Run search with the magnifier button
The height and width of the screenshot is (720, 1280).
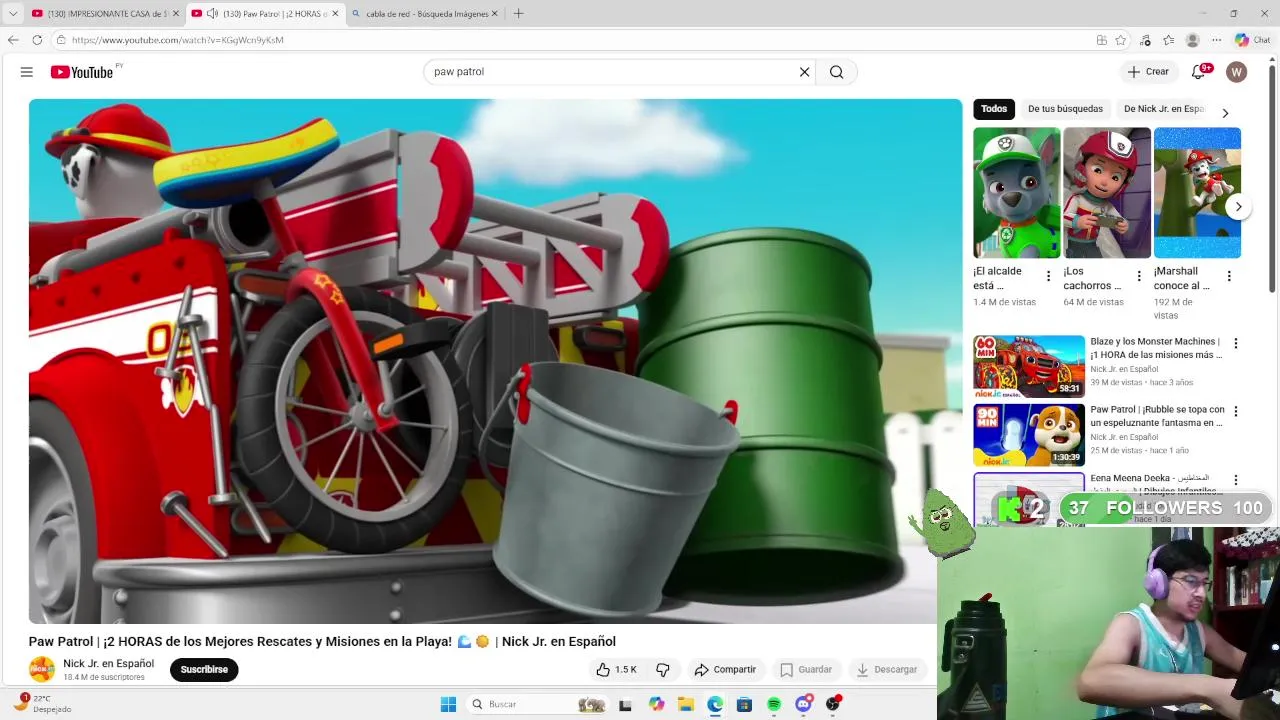[x=837, y=72]
